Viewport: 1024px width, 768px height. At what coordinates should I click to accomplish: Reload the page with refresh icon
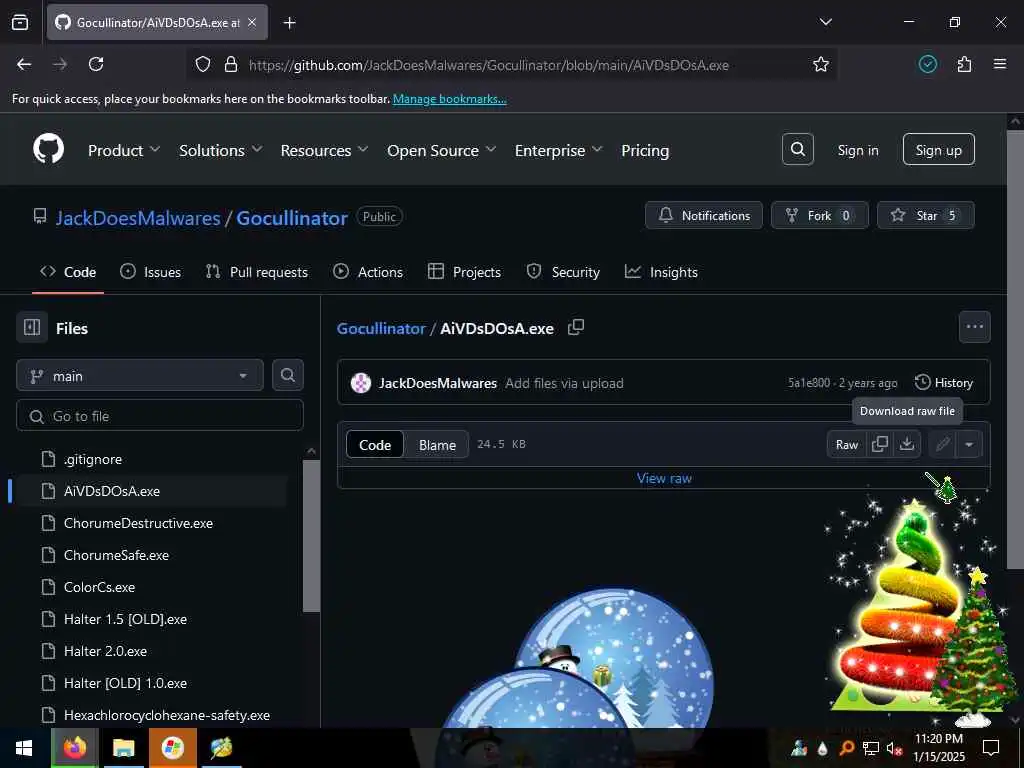pos(96,64)
